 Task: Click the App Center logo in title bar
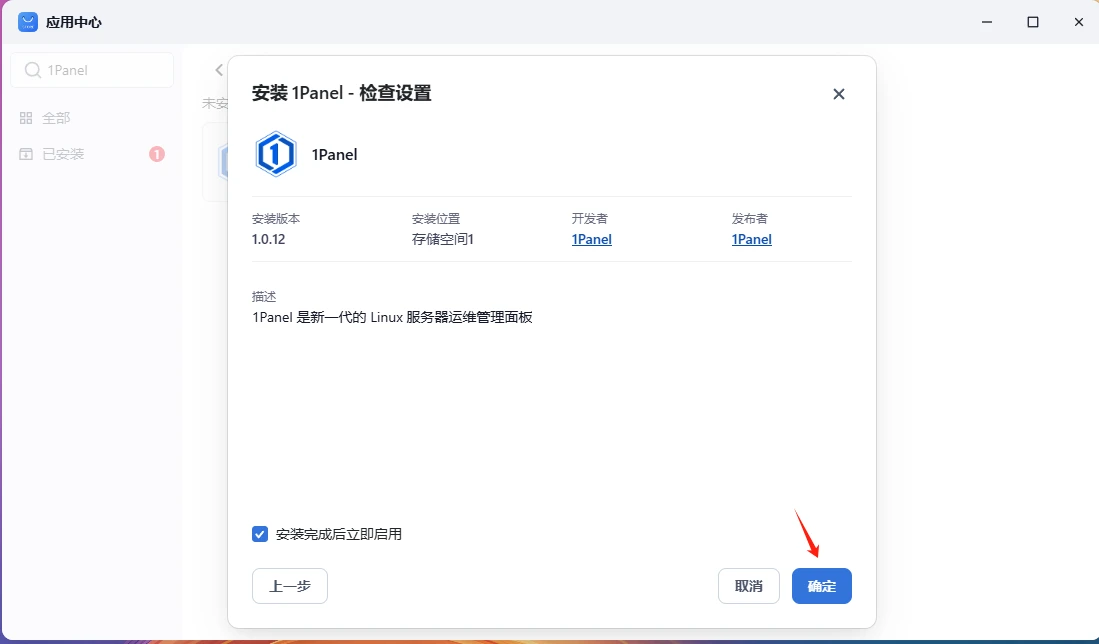click(x=28, y=22)
